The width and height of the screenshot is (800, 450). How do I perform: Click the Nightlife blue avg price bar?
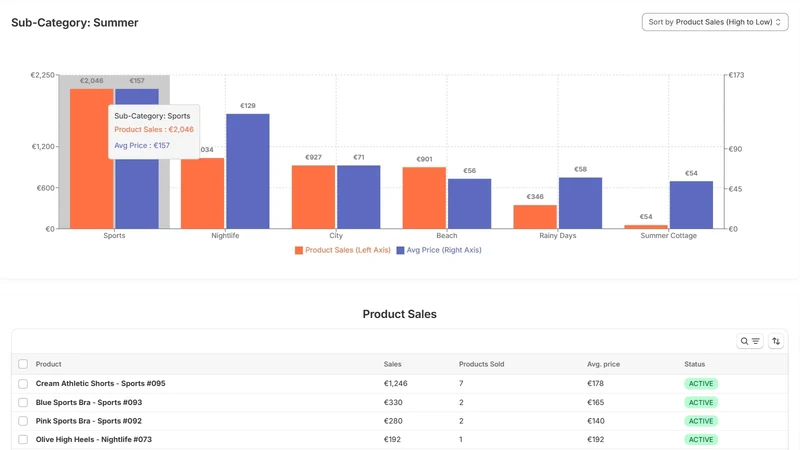[x=248, y=171]
